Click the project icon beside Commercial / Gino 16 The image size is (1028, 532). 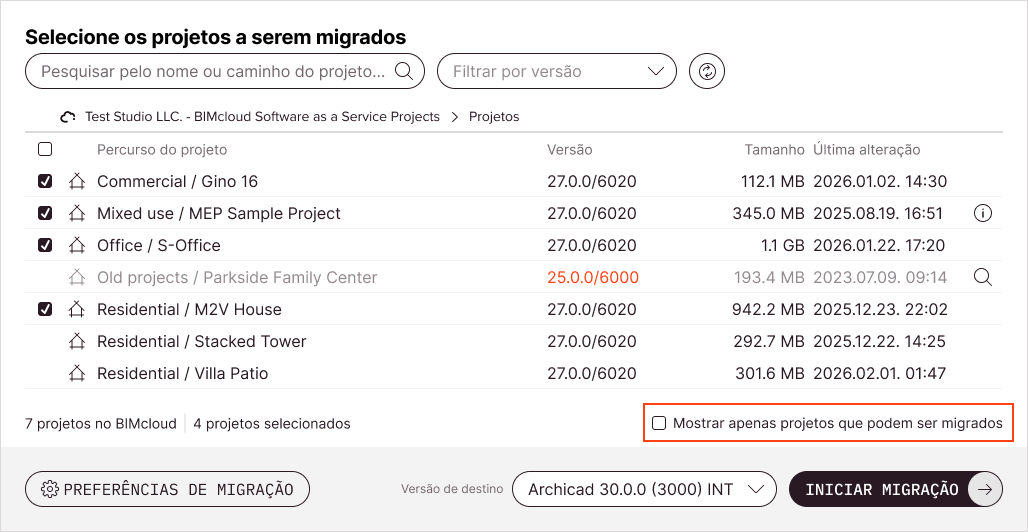pyautogui.click(x=77, y=181)
